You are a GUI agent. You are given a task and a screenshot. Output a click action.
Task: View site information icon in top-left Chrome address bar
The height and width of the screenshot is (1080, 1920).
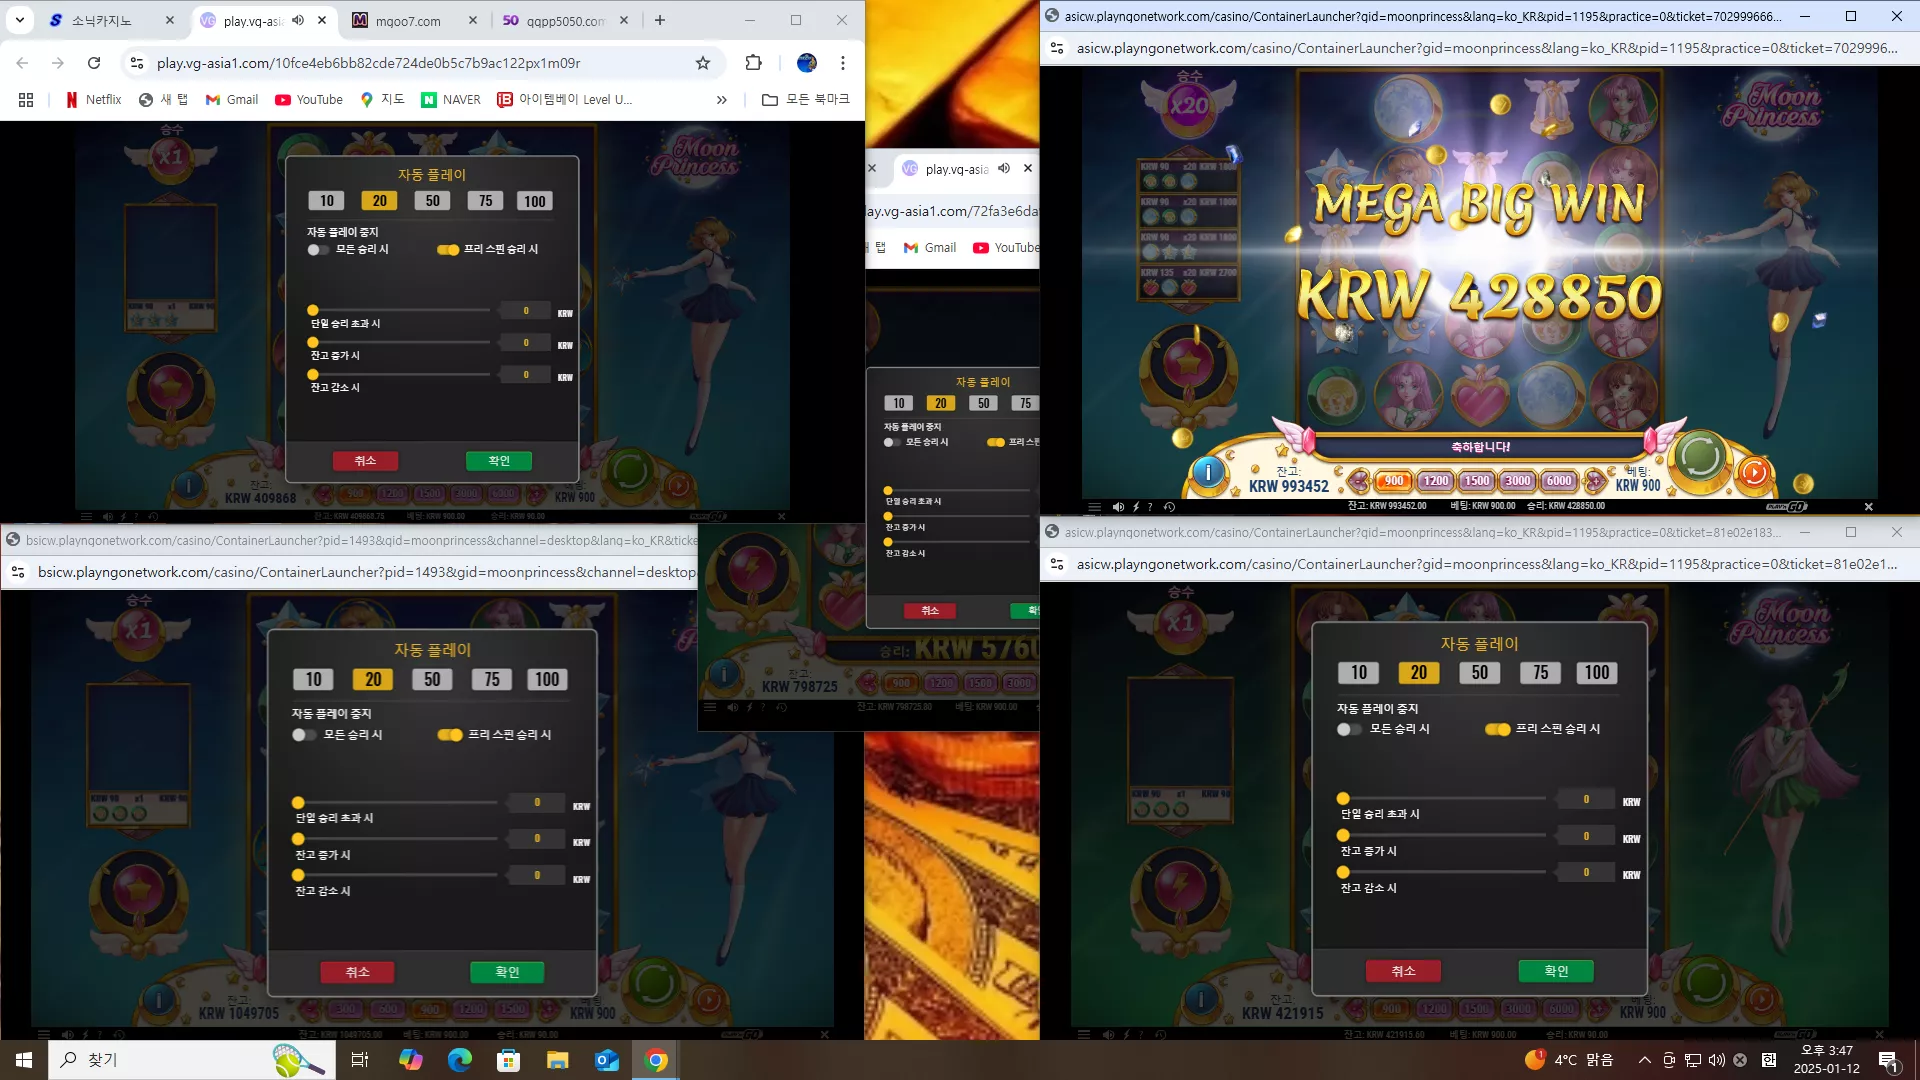click(x=137, y=63)
